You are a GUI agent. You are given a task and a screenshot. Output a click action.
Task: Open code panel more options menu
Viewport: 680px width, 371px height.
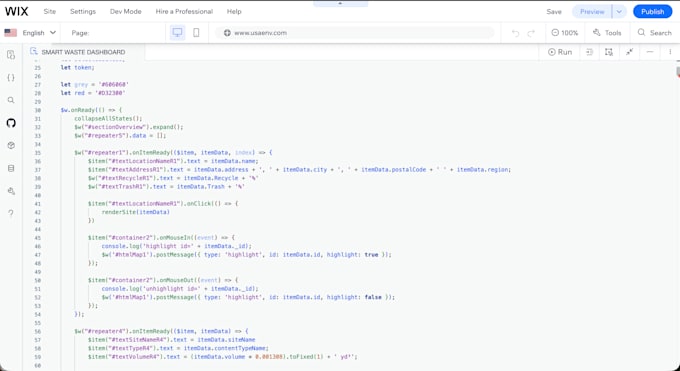670,52
